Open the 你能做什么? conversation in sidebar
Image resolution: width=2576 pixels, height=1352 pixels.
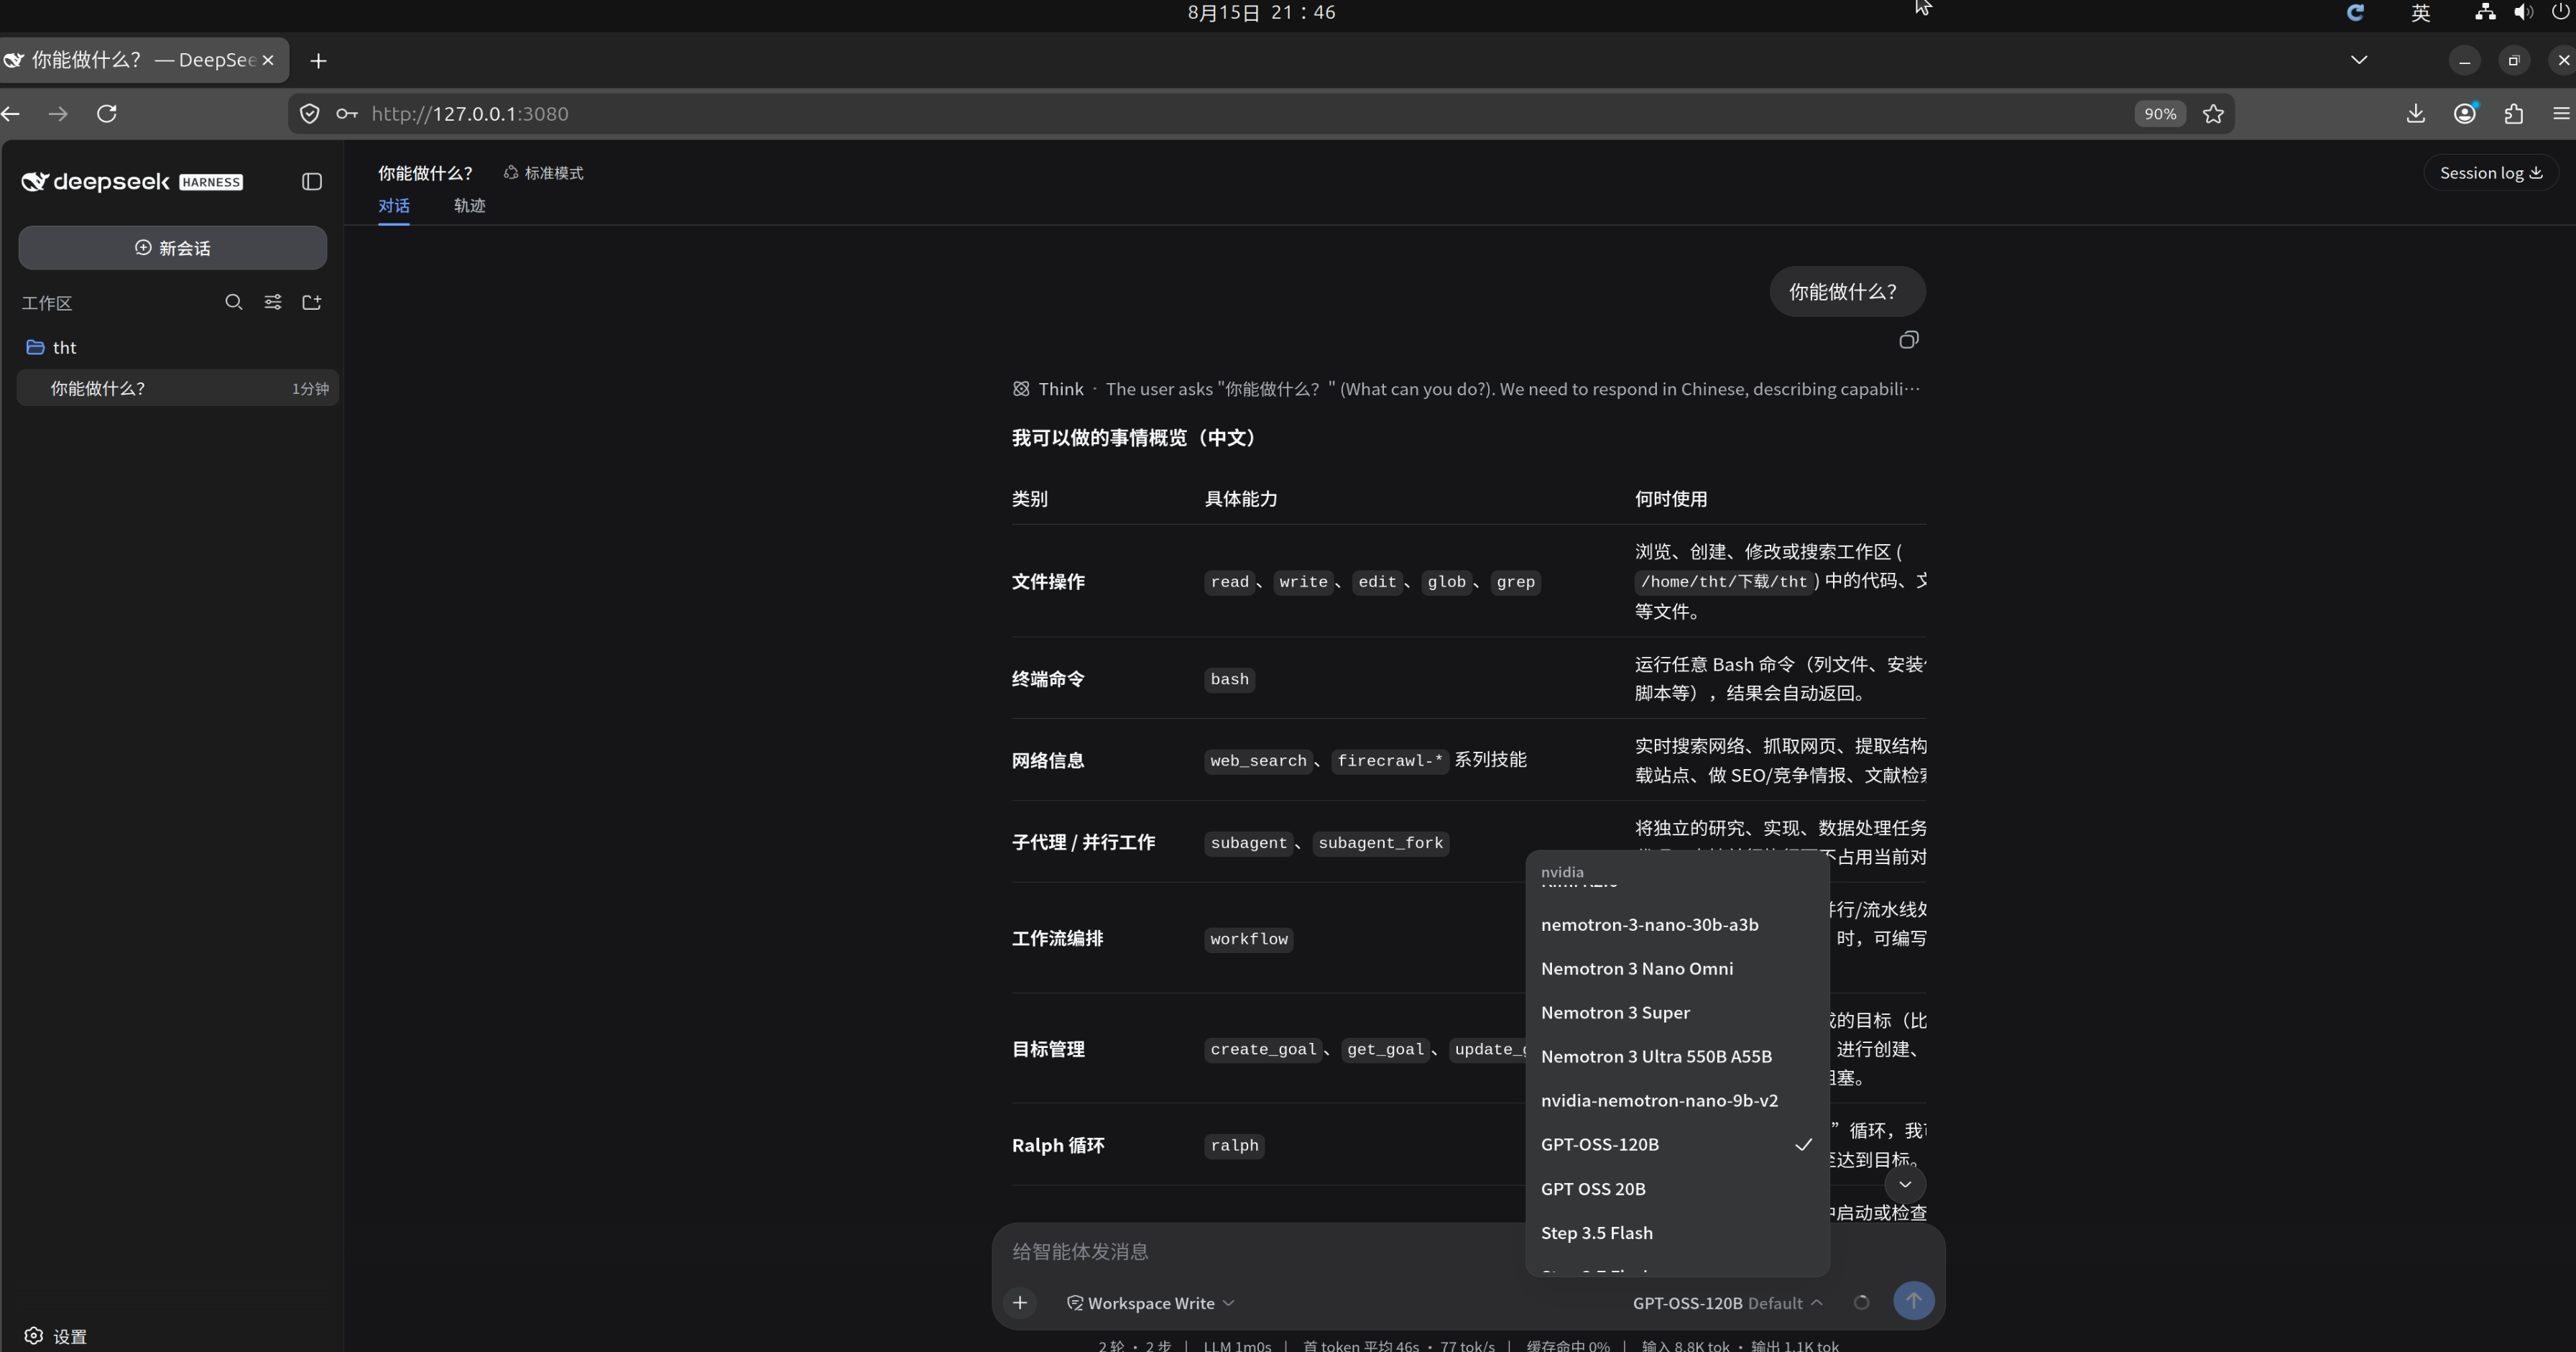(x=178, y=388)
